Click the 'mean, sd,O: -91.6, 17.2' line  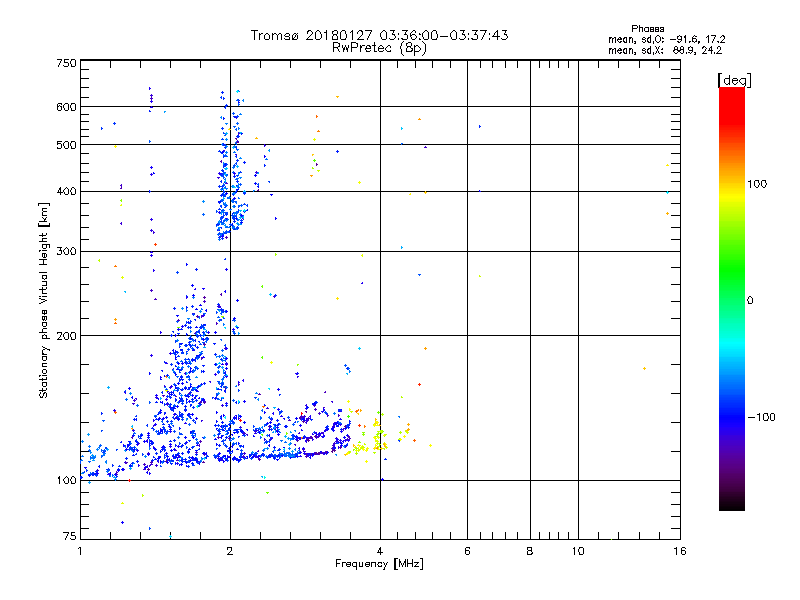pyautogui.click(x=666, y=39)
